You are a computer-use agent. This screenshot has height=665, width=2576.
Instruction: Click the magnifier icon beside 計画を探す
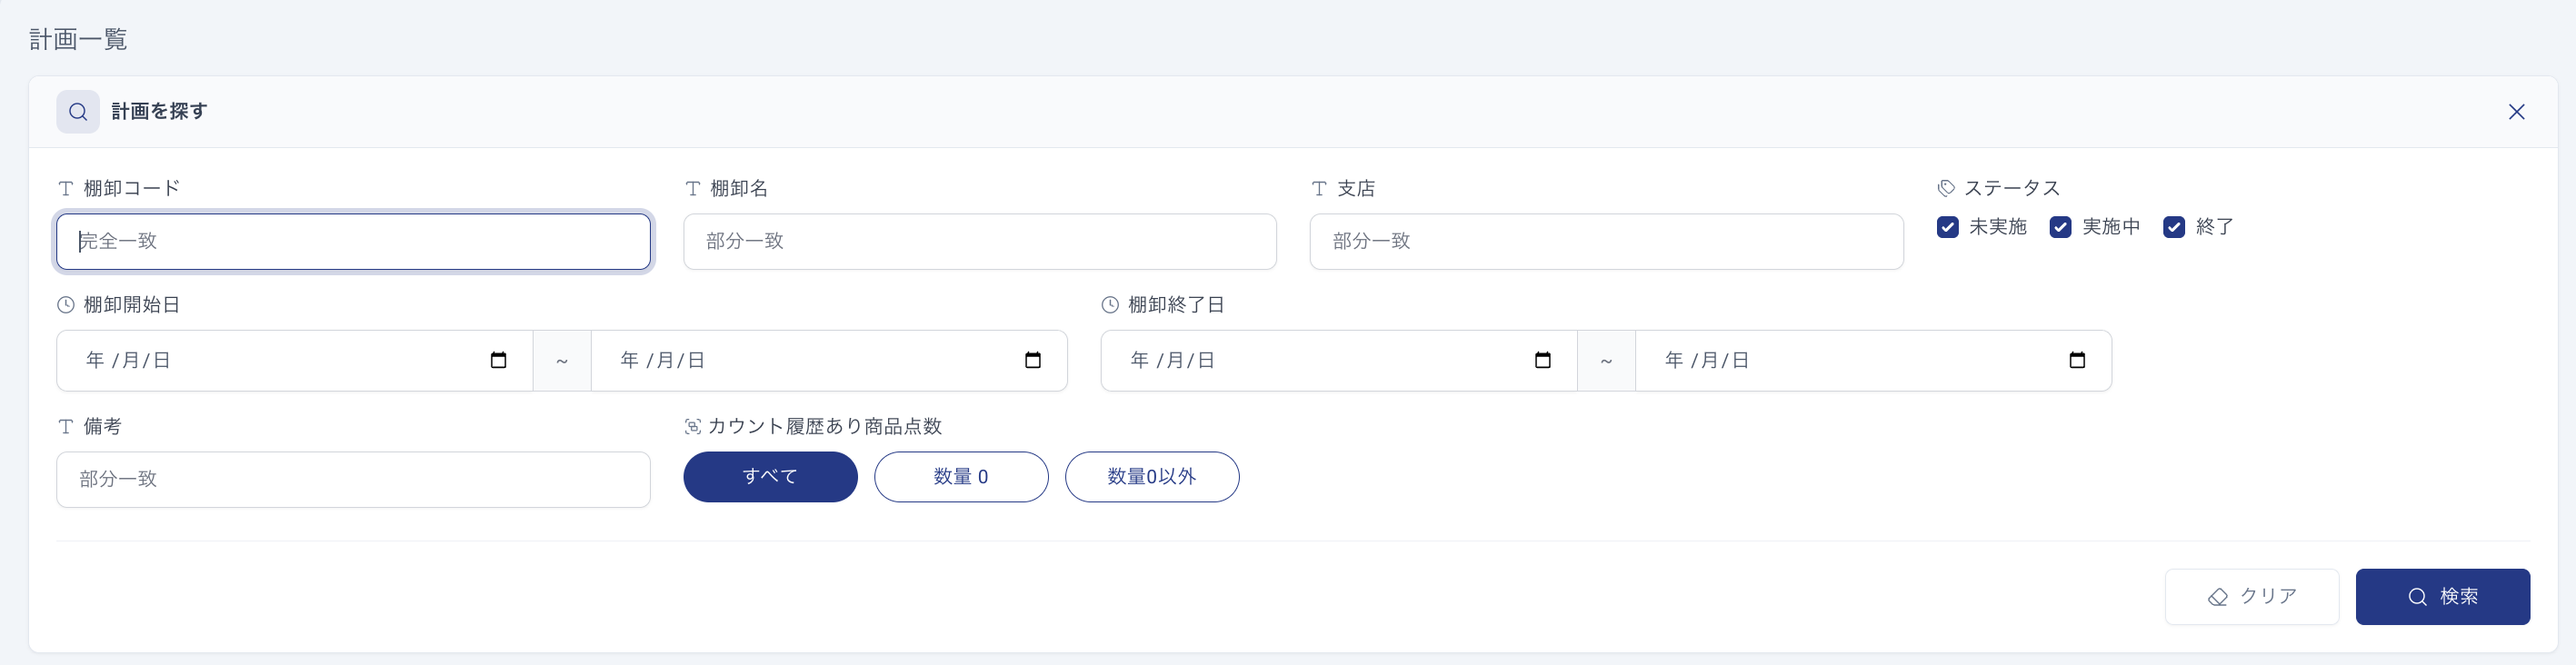pyautogui.click(x=78, y=112)
